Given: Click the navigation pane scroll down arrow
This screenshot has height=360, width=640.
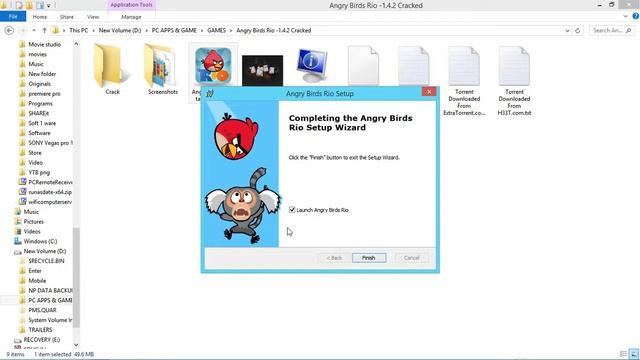Looking at the screenshot, I should (76, 345).
